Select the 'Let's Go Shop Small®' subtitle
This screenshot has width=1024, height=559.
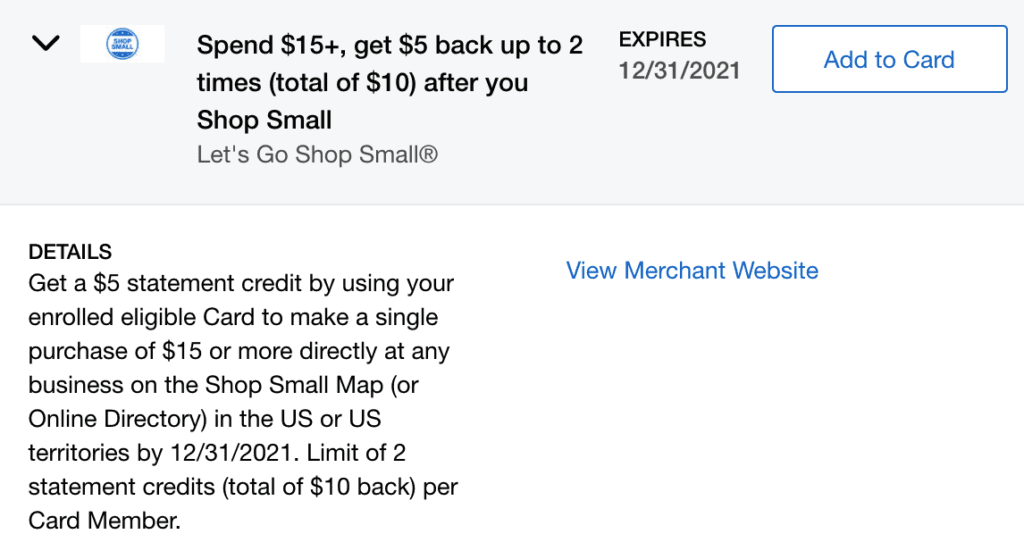(316, 155)
